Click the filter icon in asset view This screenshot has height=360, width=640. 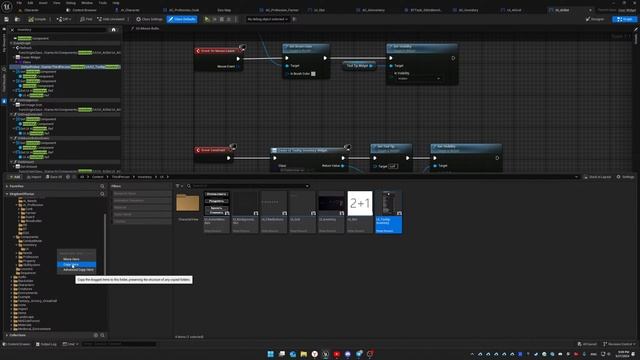(178, 186)
